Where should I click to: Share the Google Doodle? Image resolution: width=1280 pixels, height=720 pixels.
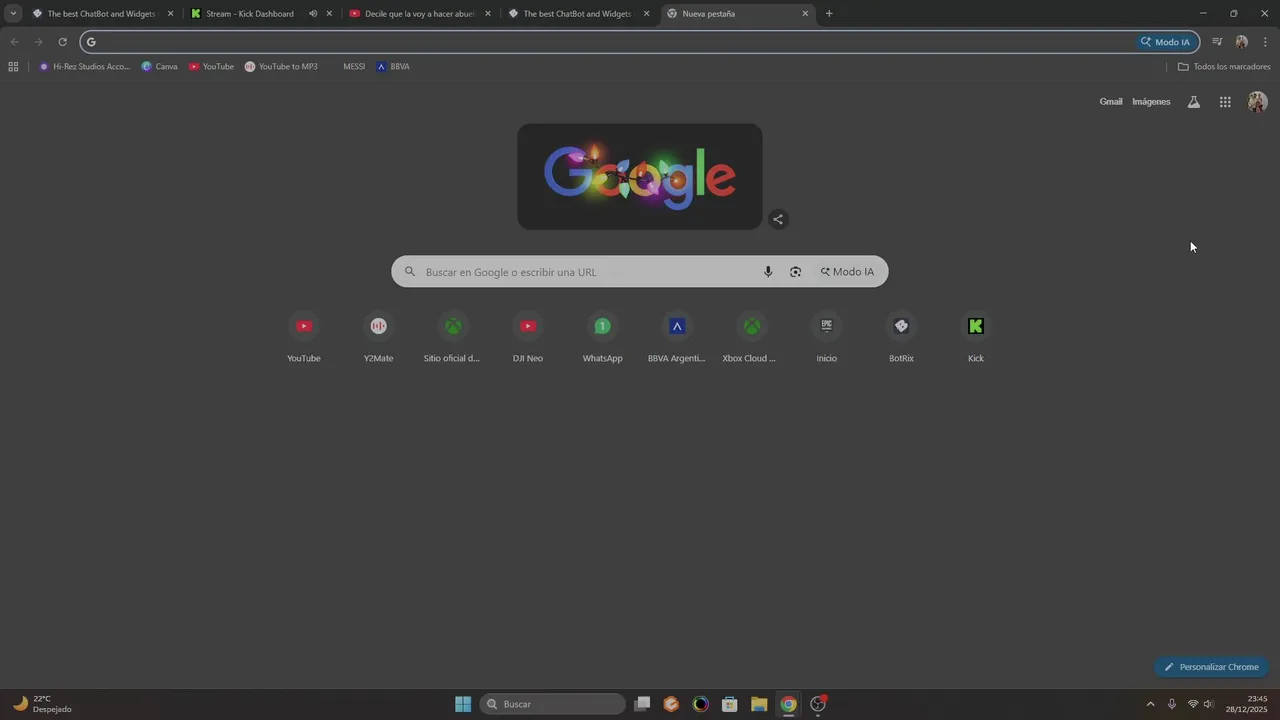click(778, 220)
